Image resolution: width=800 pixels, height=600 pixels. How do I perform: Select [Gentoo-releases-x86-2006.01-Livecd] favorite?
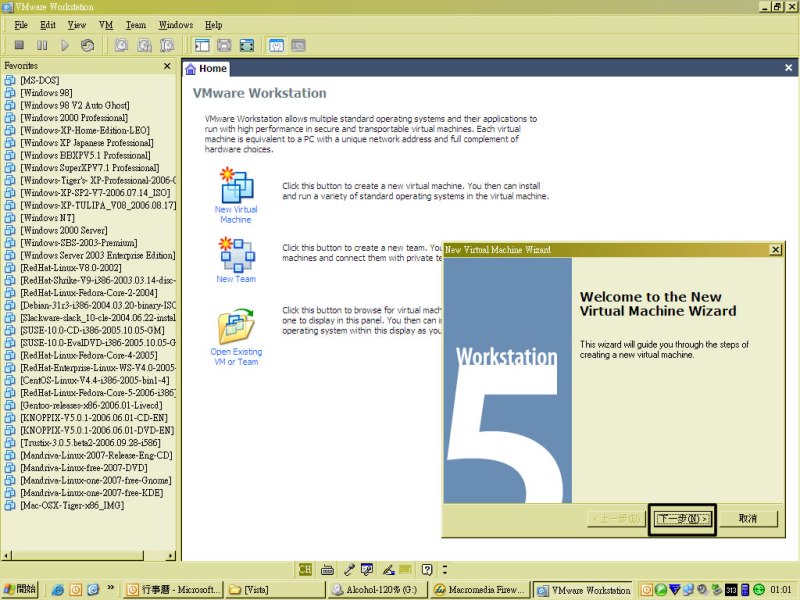[91, 405]
